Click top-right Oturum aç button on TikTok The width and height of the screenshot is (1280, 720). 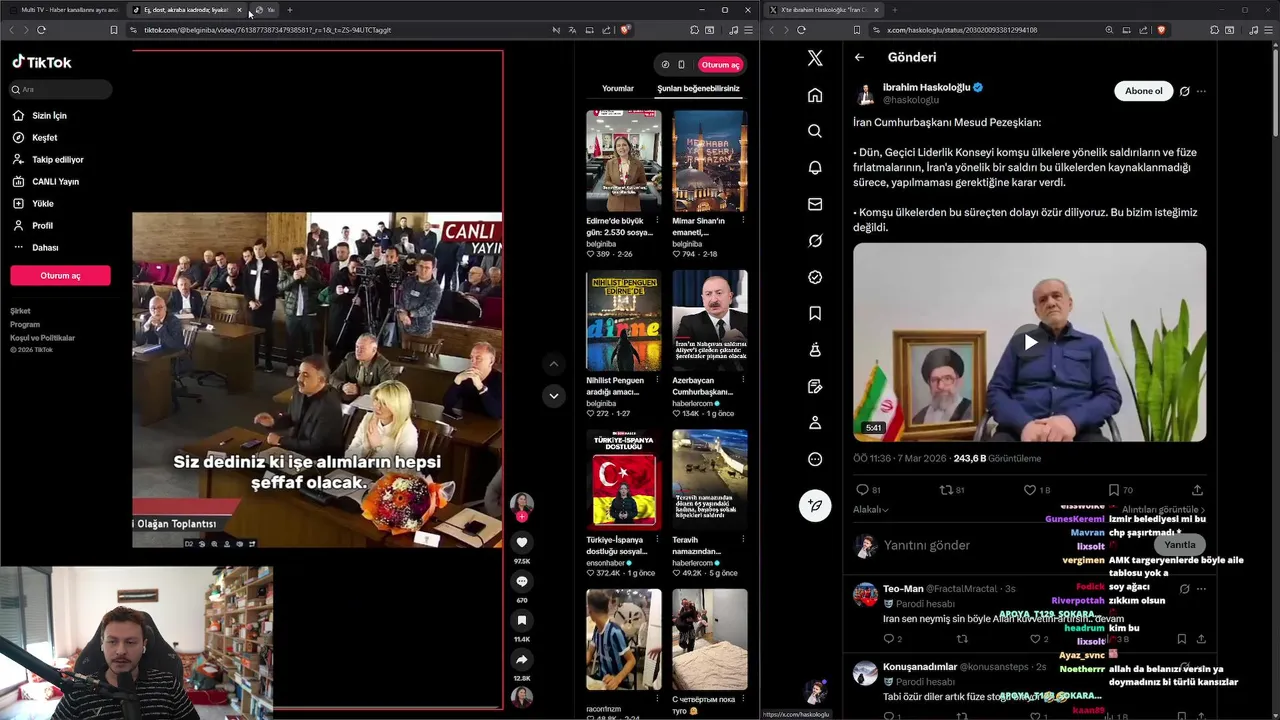coord(720,65)
